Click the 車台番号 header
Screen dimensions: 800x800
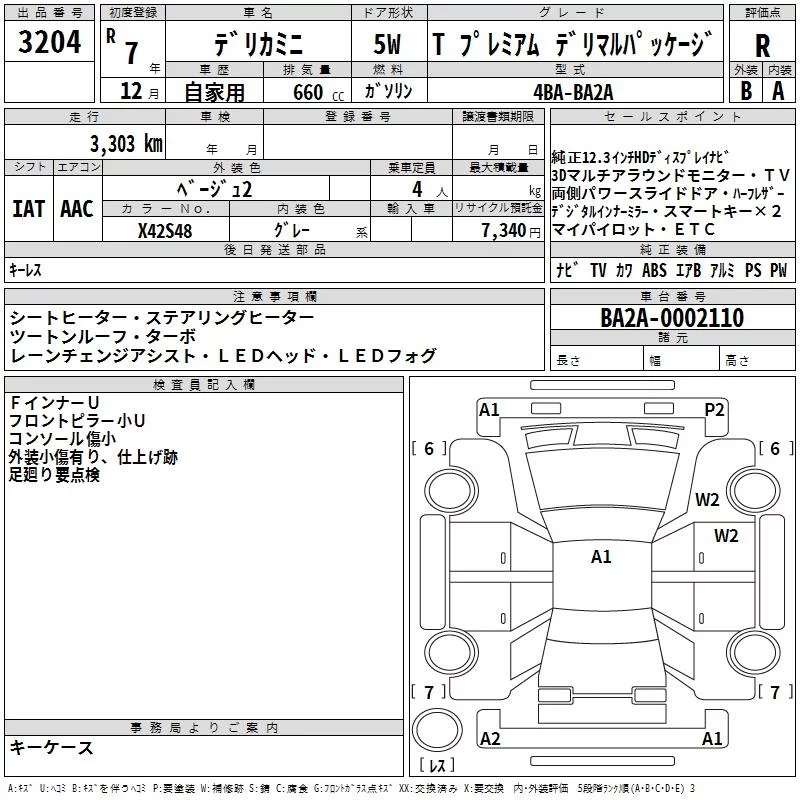[x=672, y=296]
